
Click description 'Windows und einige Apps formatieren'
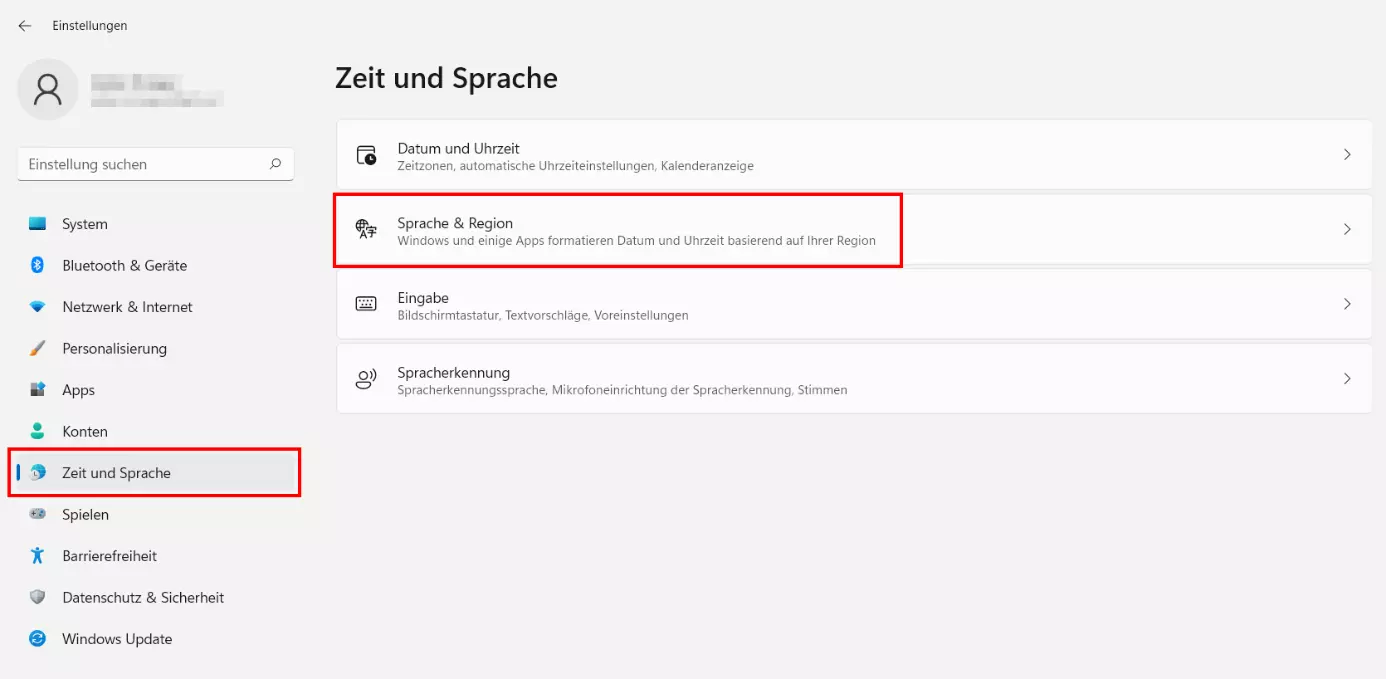click(x=636, y=241)
